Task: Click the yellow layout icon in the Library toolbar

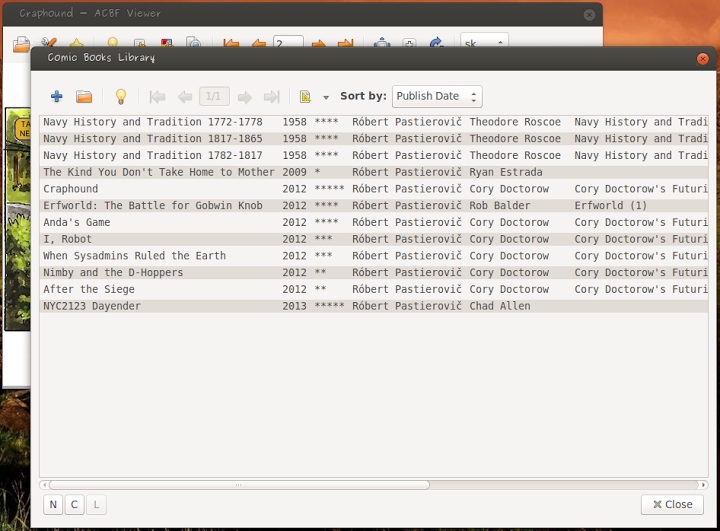Action: (x=305, y=96)
